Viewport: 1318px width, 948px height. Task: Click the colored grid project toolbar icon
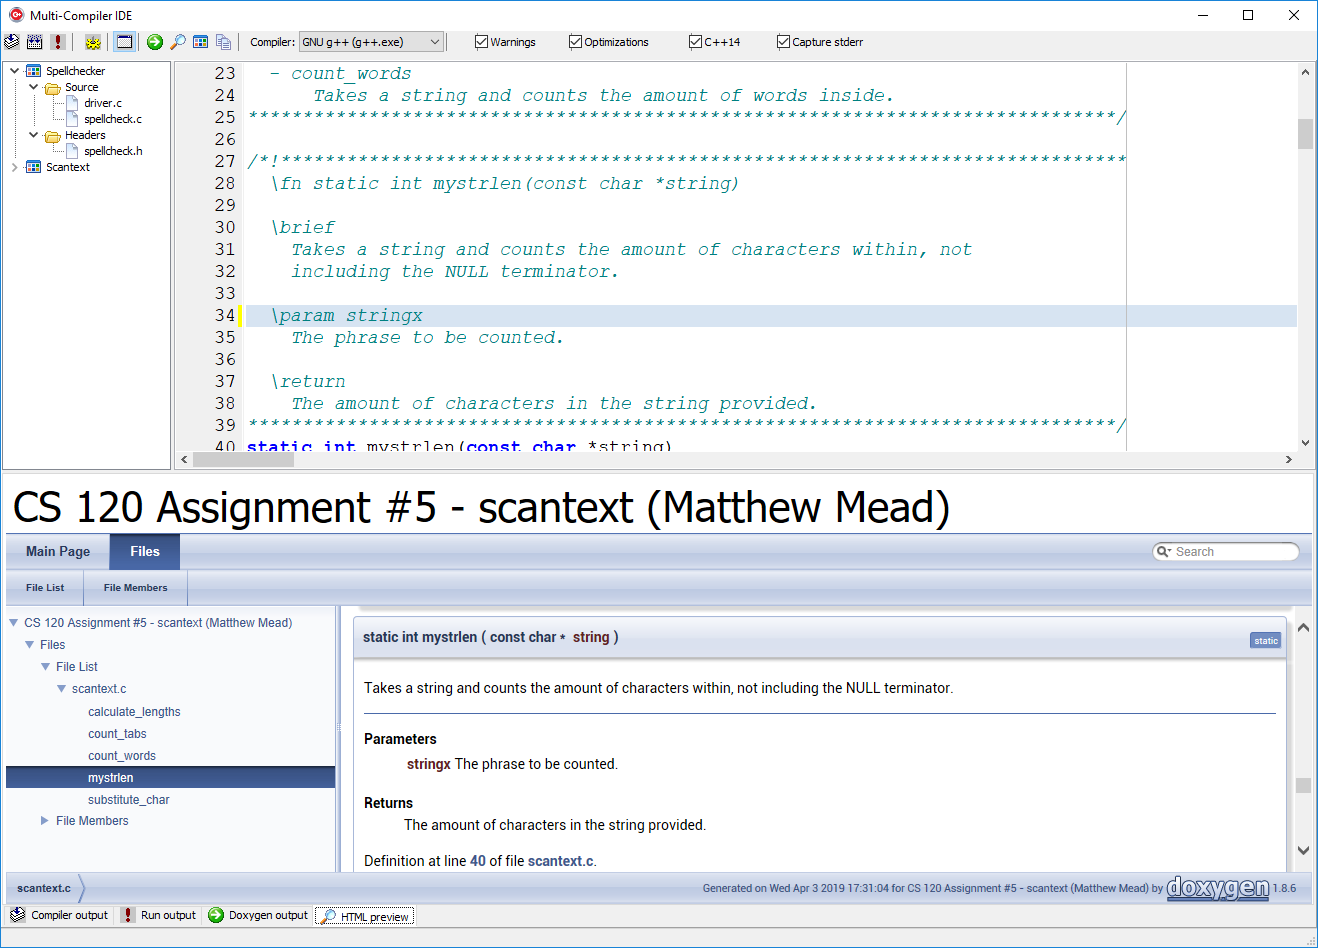(201, 42)
